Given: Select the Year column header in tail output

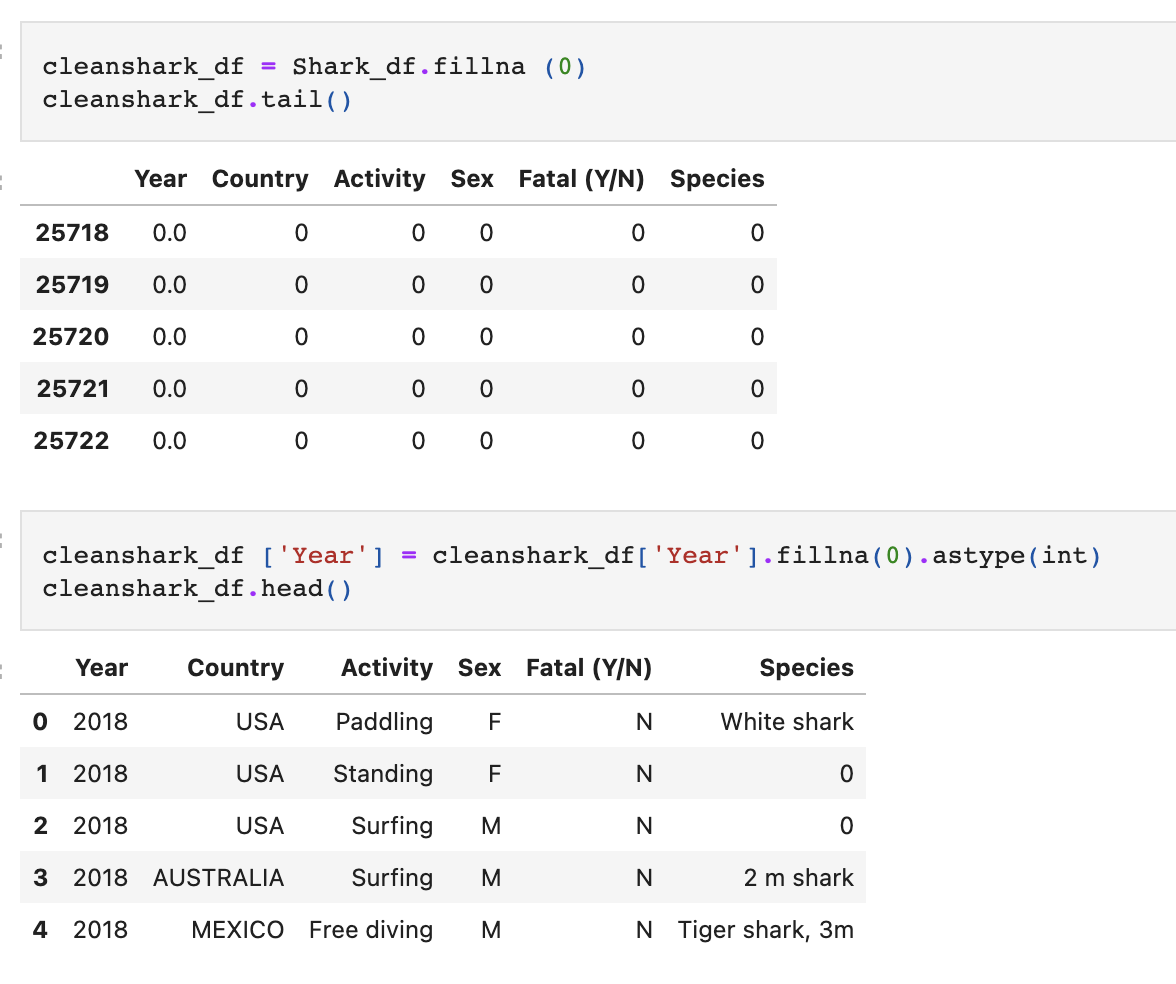Looking at the screenshot, I should (x=160, y=178).
